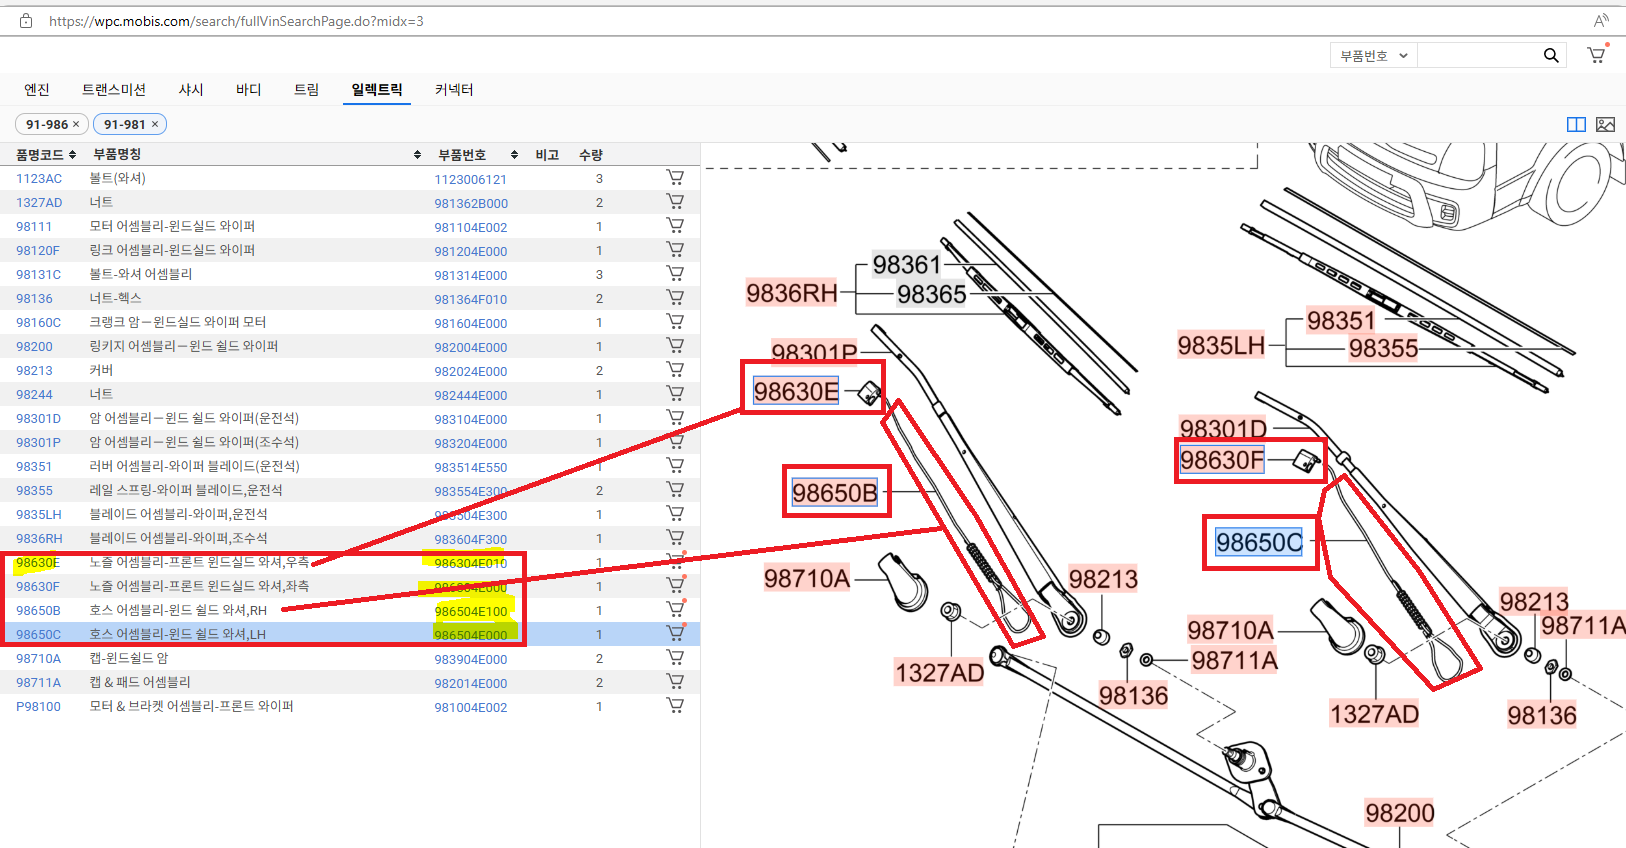The height and width of the screenshot is (848, 1626).
Task: Open the 커넥터 category tab
Action: pyautogui.click(x=454, y=90)
